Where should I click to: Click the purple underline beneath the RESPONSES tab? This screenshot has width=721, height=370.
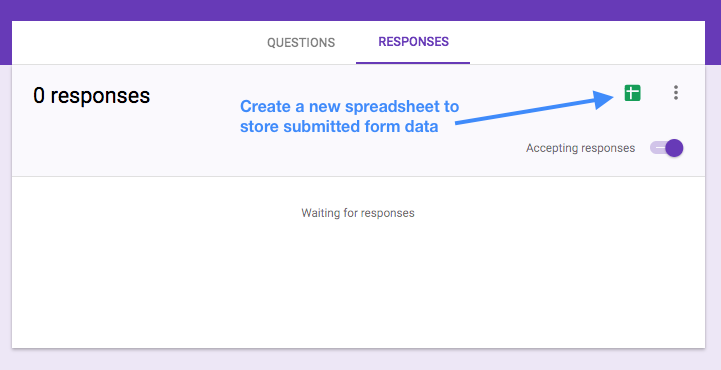tap(413, 63)
